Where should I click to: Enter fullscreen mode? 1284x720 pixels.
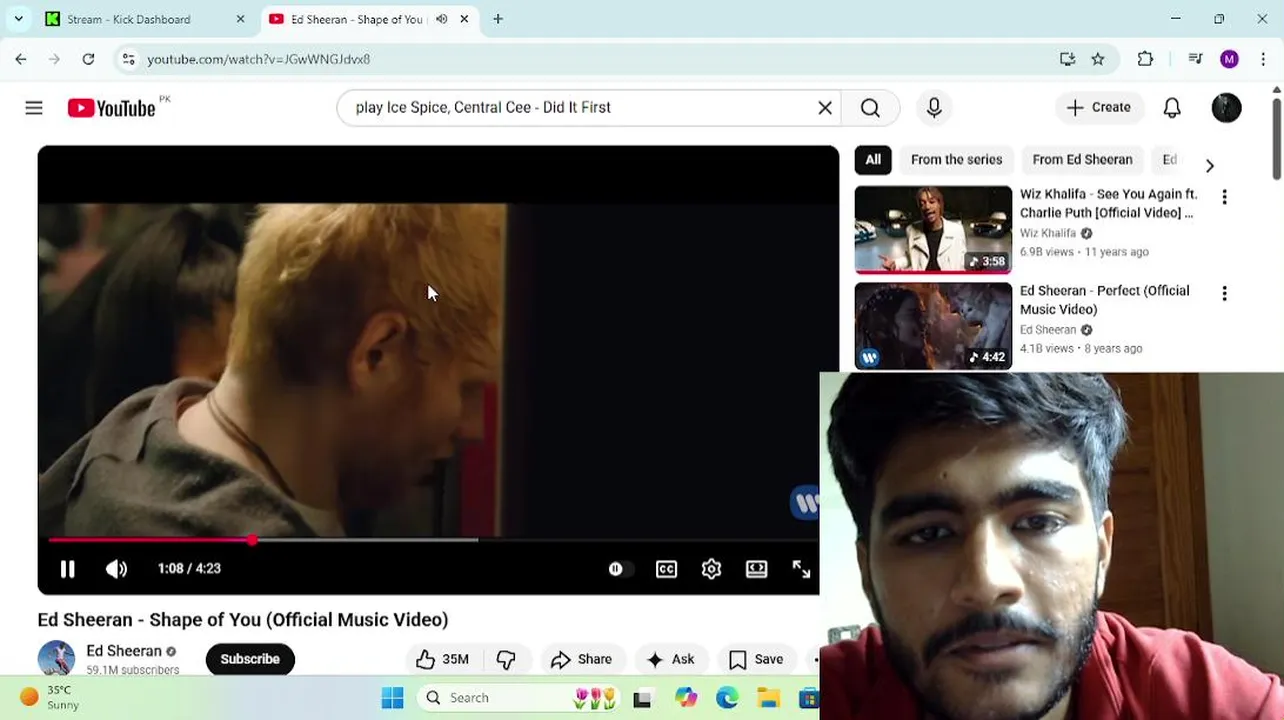click(x=801, y=569)
